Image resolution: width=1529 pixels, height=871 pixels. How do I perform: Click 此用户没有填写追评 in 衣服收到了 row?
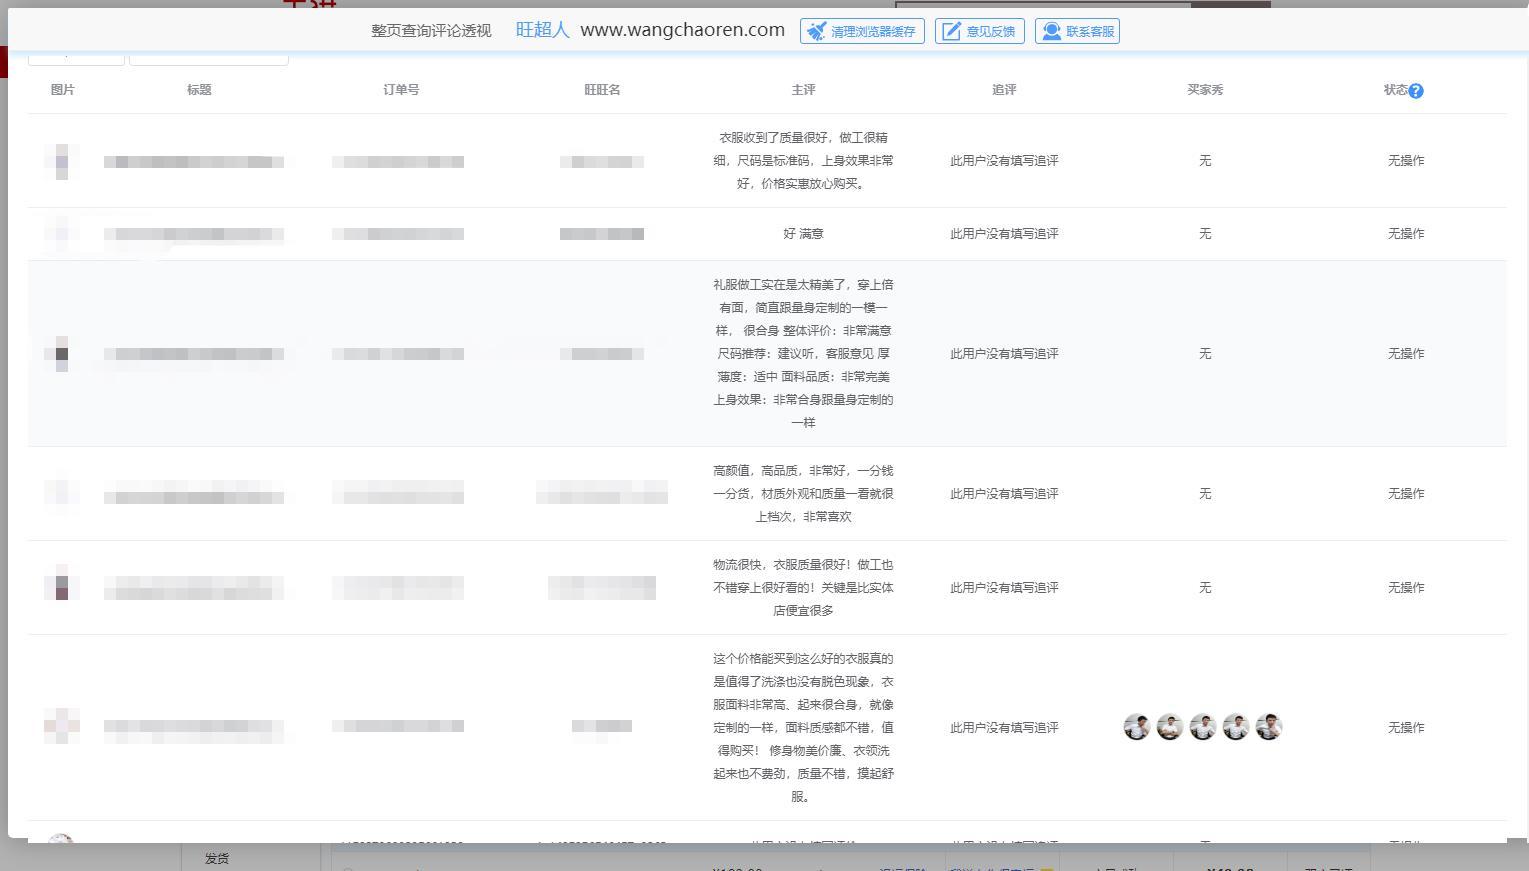tap(1004, 161)
